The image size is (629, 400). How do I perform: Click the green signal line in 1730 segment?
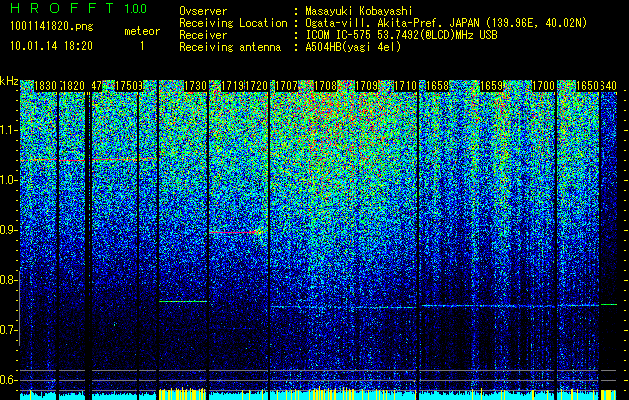[x=183, y=301]
